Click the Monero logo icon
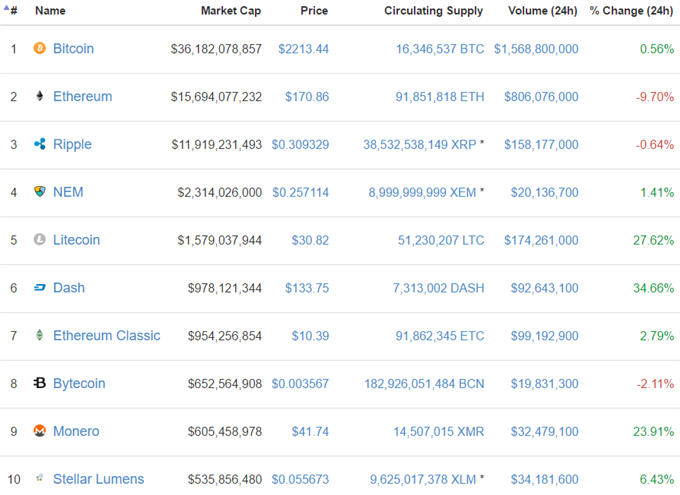This screenshot has width=680, height=495. point(39,430)
